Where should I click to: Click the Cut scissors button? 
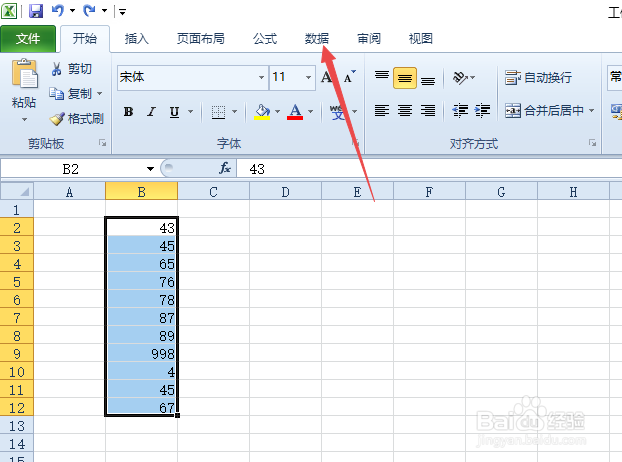[72, 69]
